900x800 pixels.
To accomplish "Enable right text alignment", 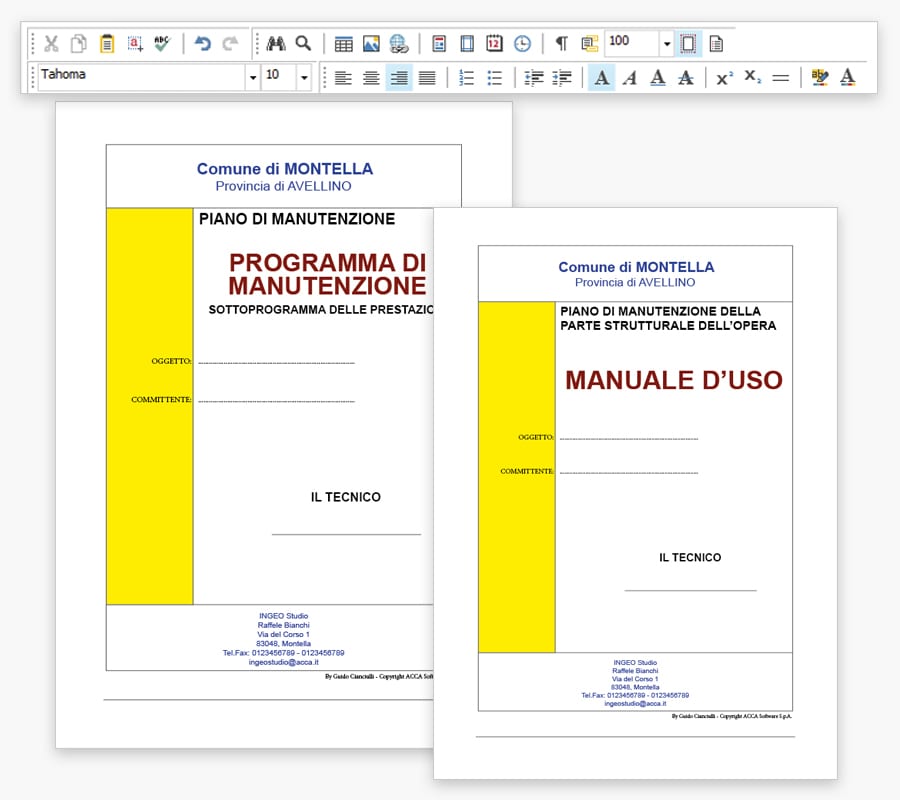I will 399,78.
